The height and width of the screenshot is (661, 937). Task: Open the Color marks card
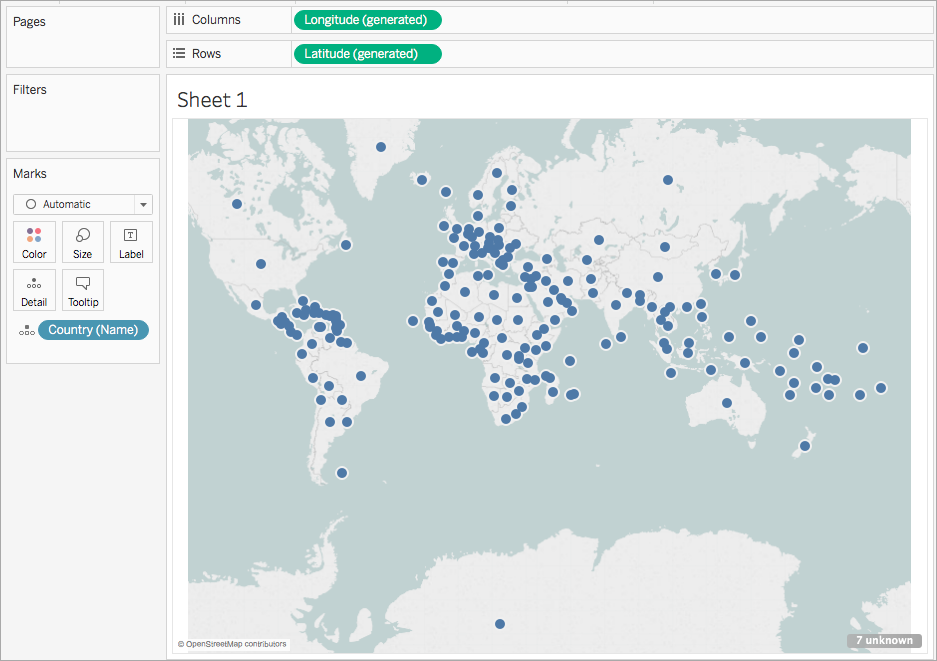click(x=34, y=242)
